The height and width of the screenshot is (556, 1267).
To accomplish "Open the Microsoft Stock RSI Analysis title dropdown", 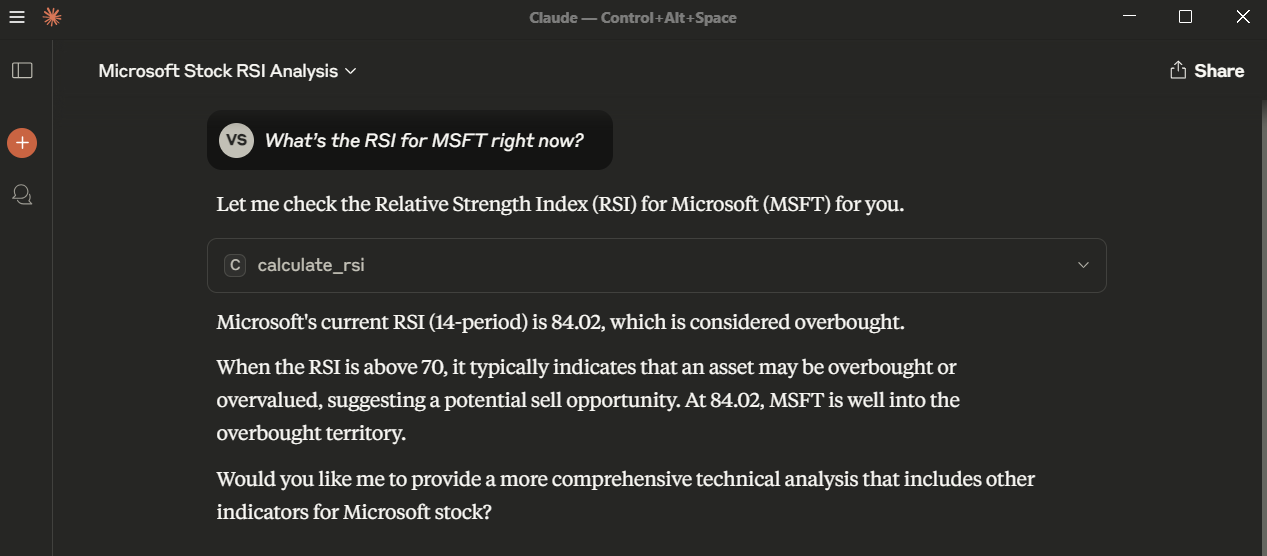I will pyautogui.click(x=227, y=71).
